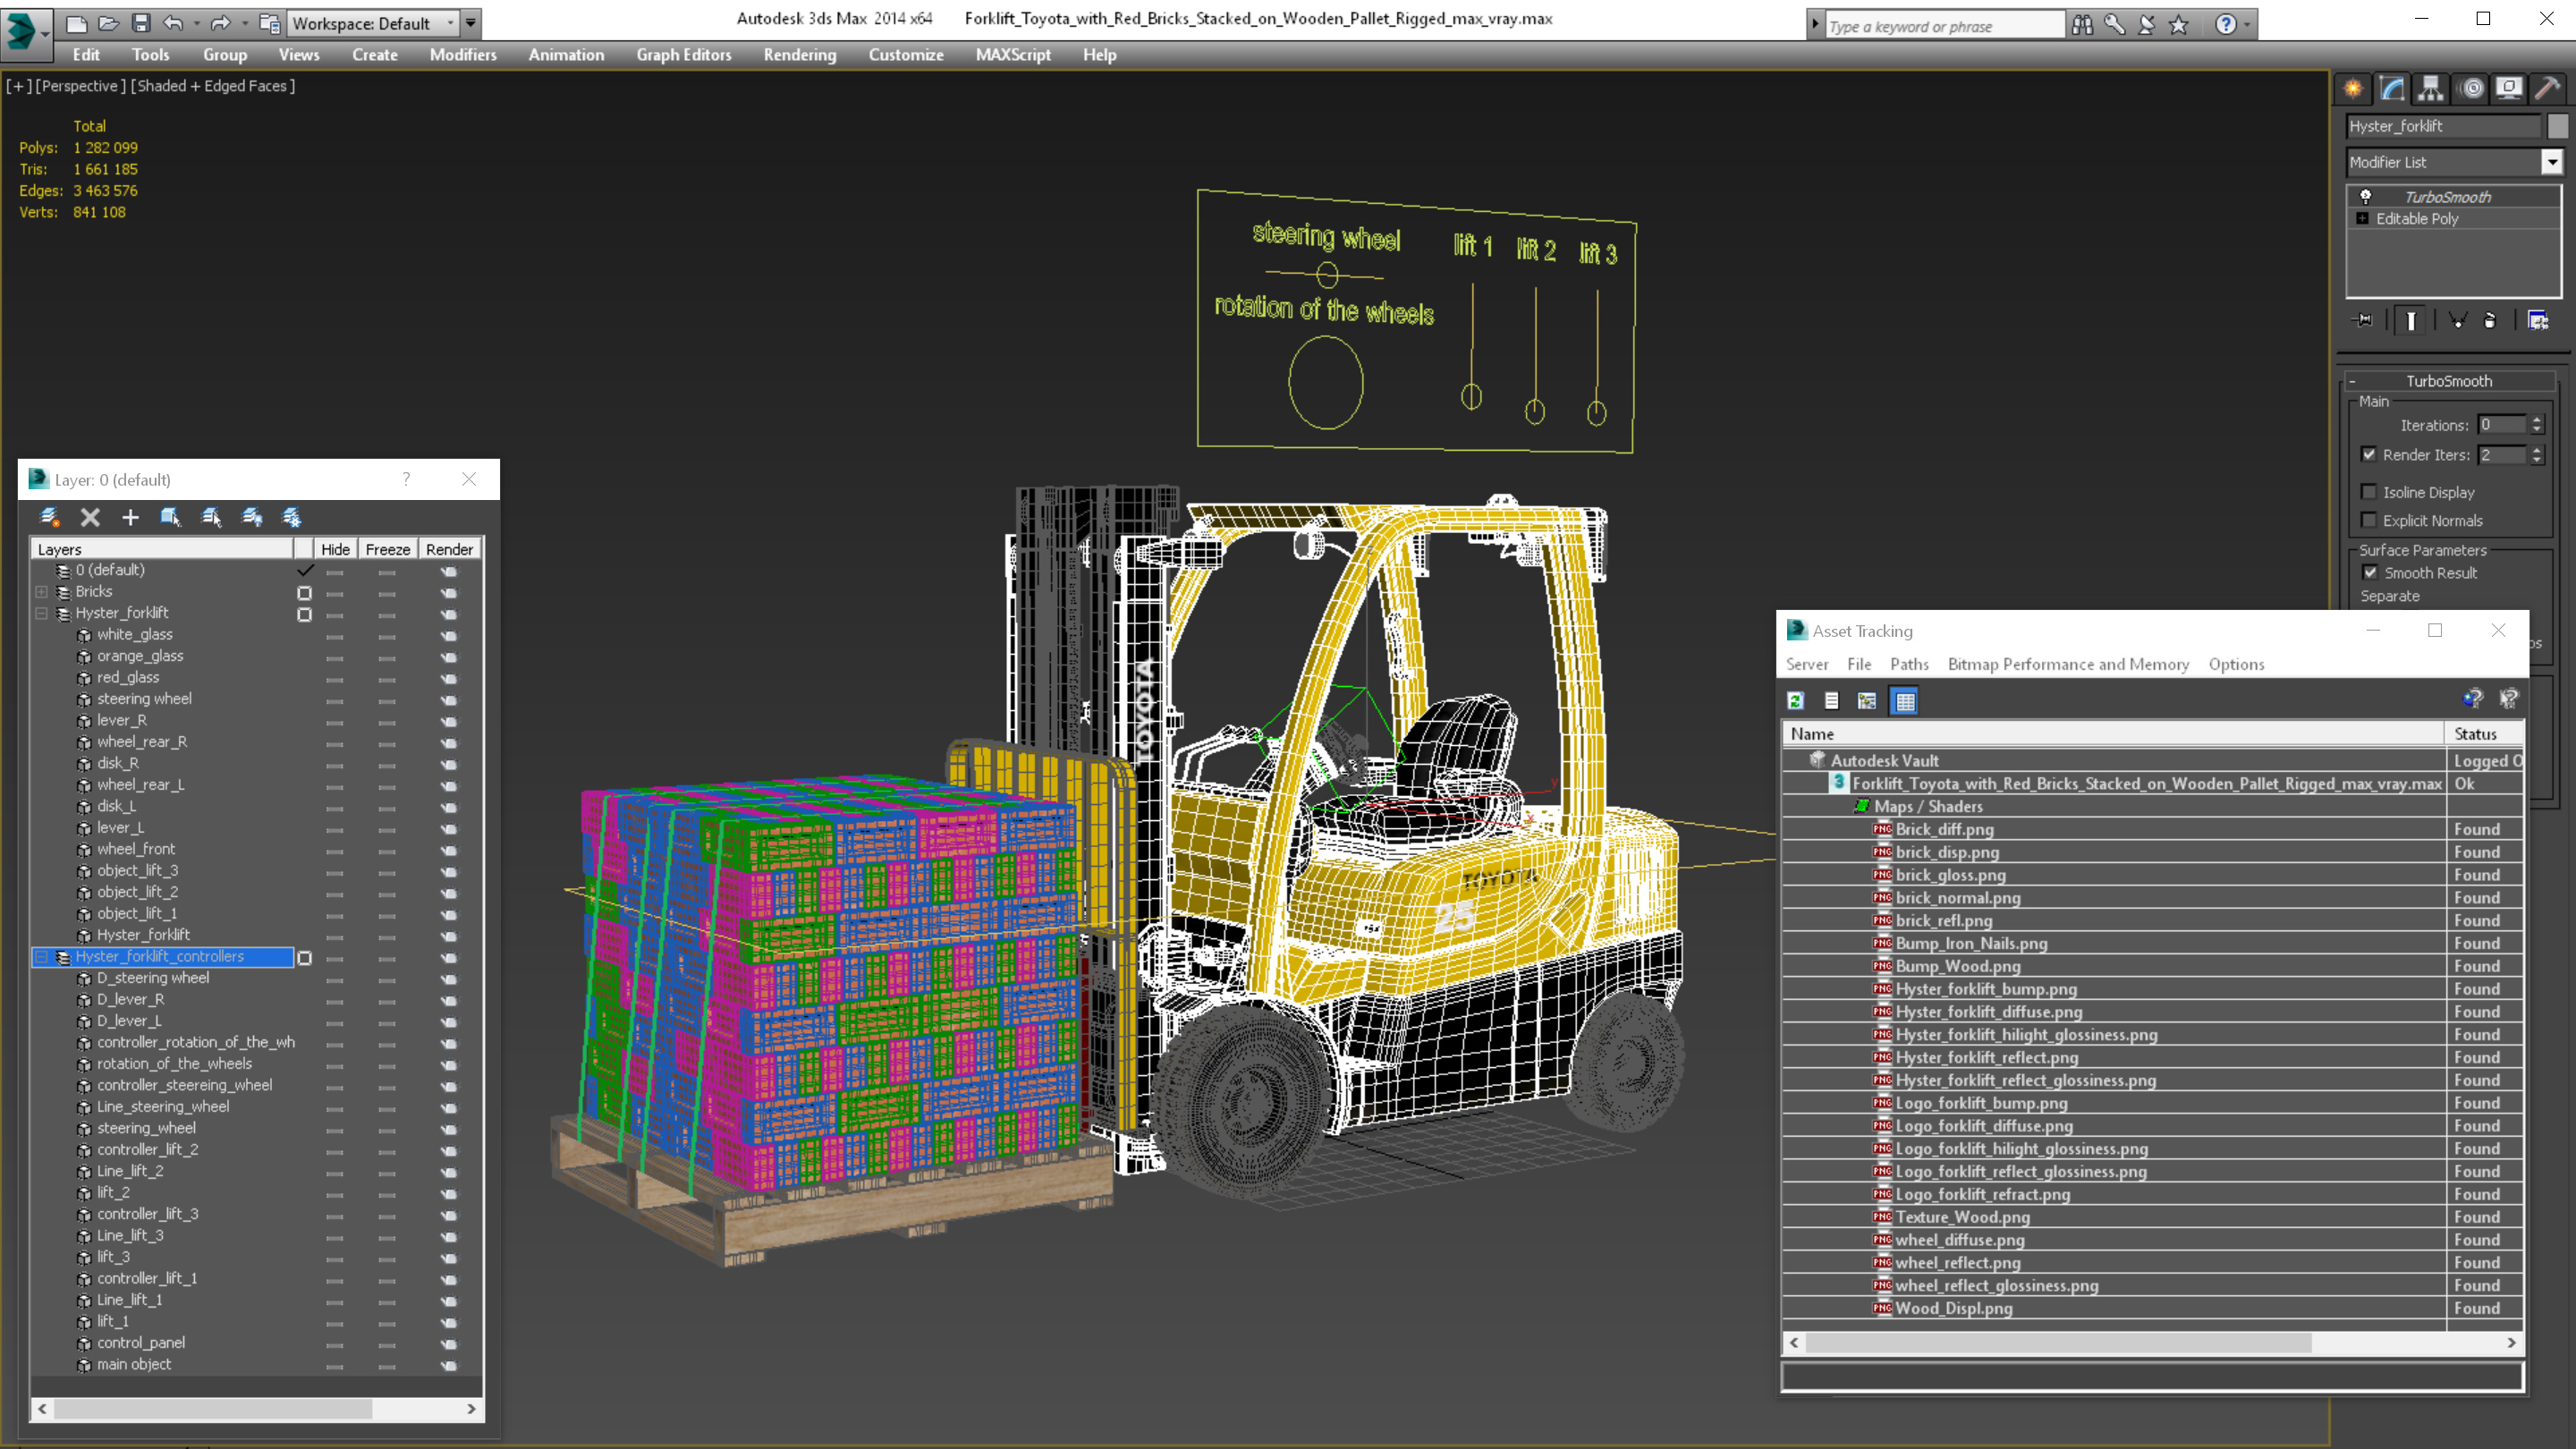Expand Editable Poly sub-object levels
This screenshot has height=1449, width=2576.
coord(2363,218)
